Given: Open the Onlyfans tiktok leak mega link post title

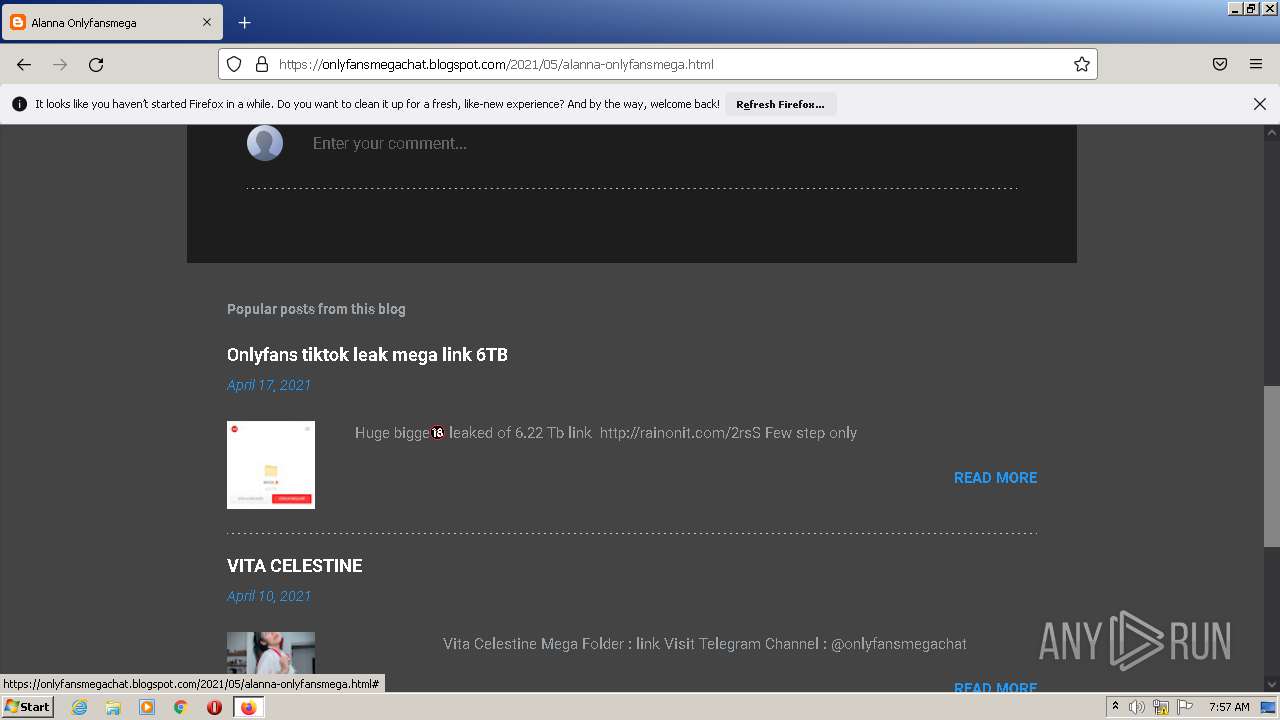Looking at the screenshot, I should [367, 355].
